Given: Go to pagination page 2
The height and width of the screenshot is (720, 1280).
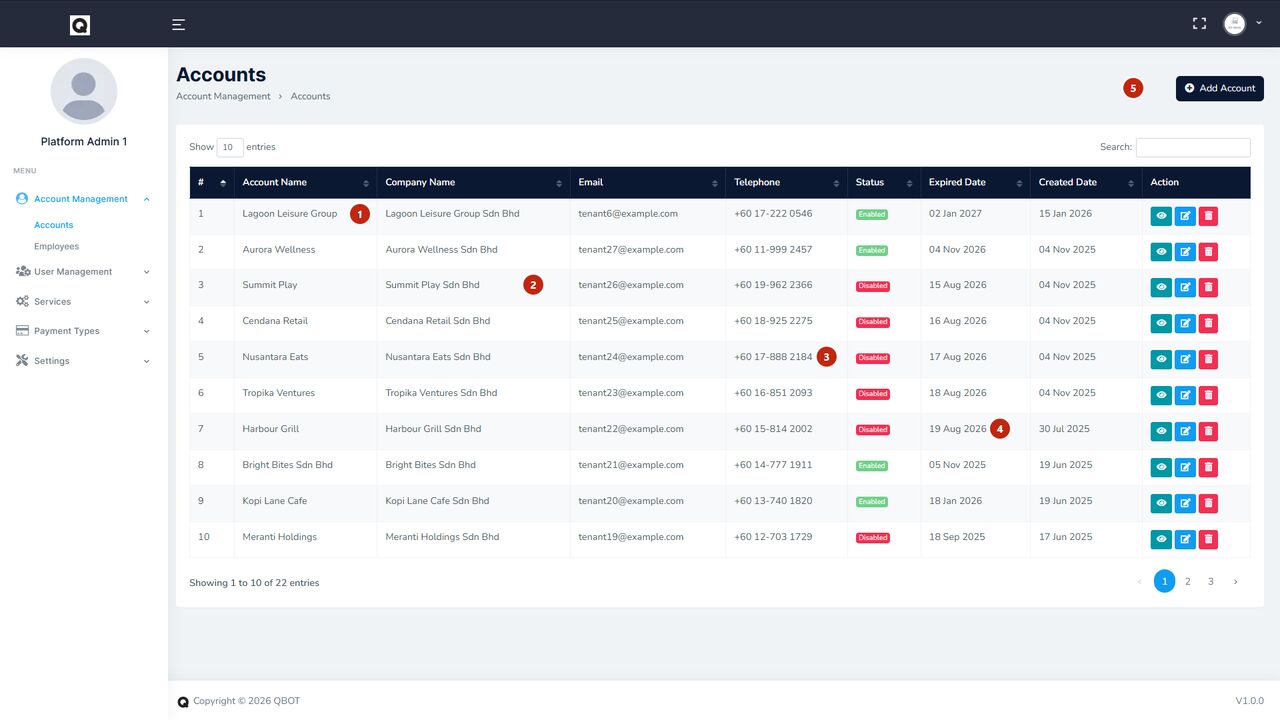Looking at the screenshot, I should point(1188,581).
